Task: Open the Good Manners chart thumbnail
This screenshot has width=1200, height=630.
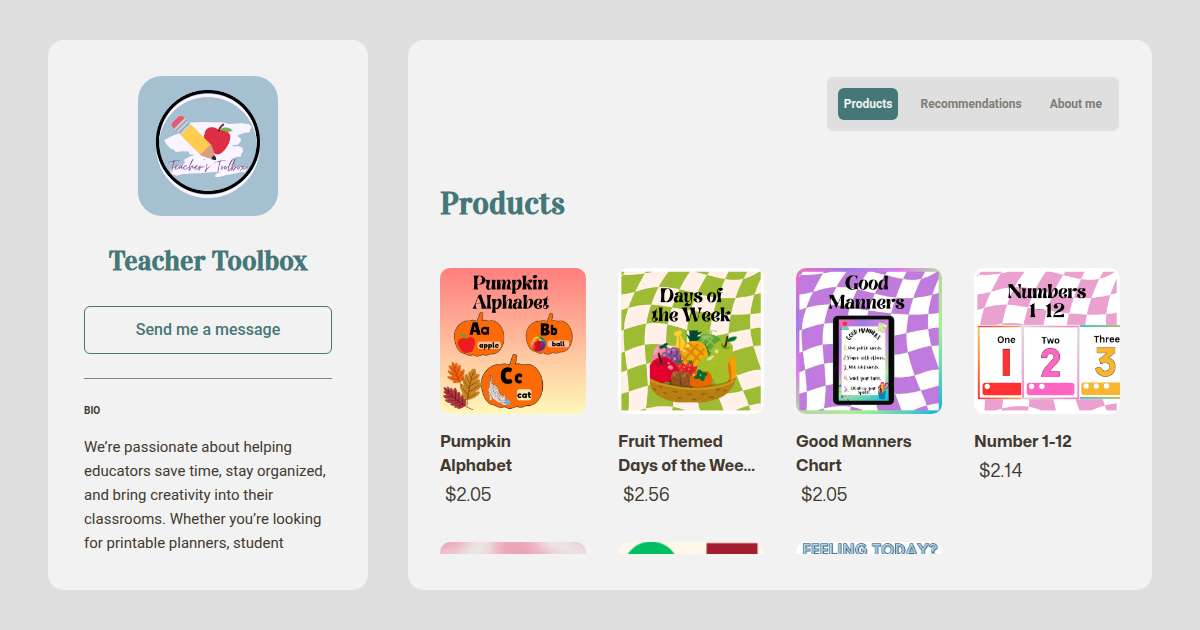Action: click(x=869, y=341)
